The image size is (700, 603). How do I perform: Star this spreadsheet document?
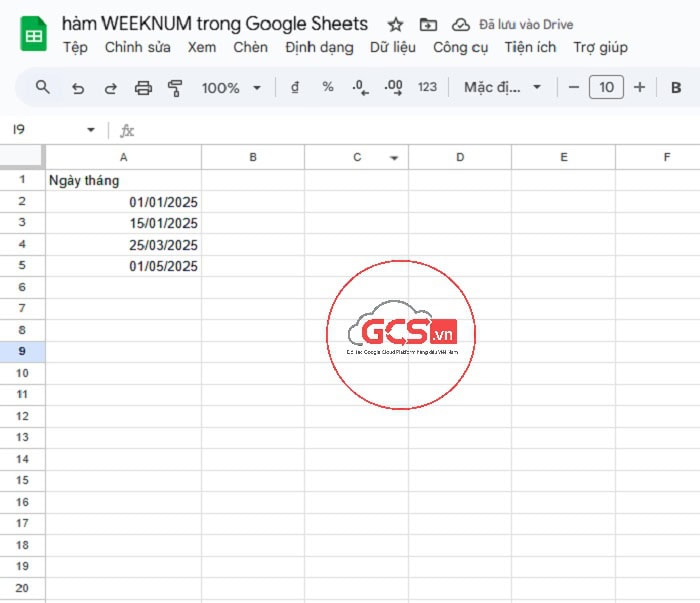(x=395, y=25)
